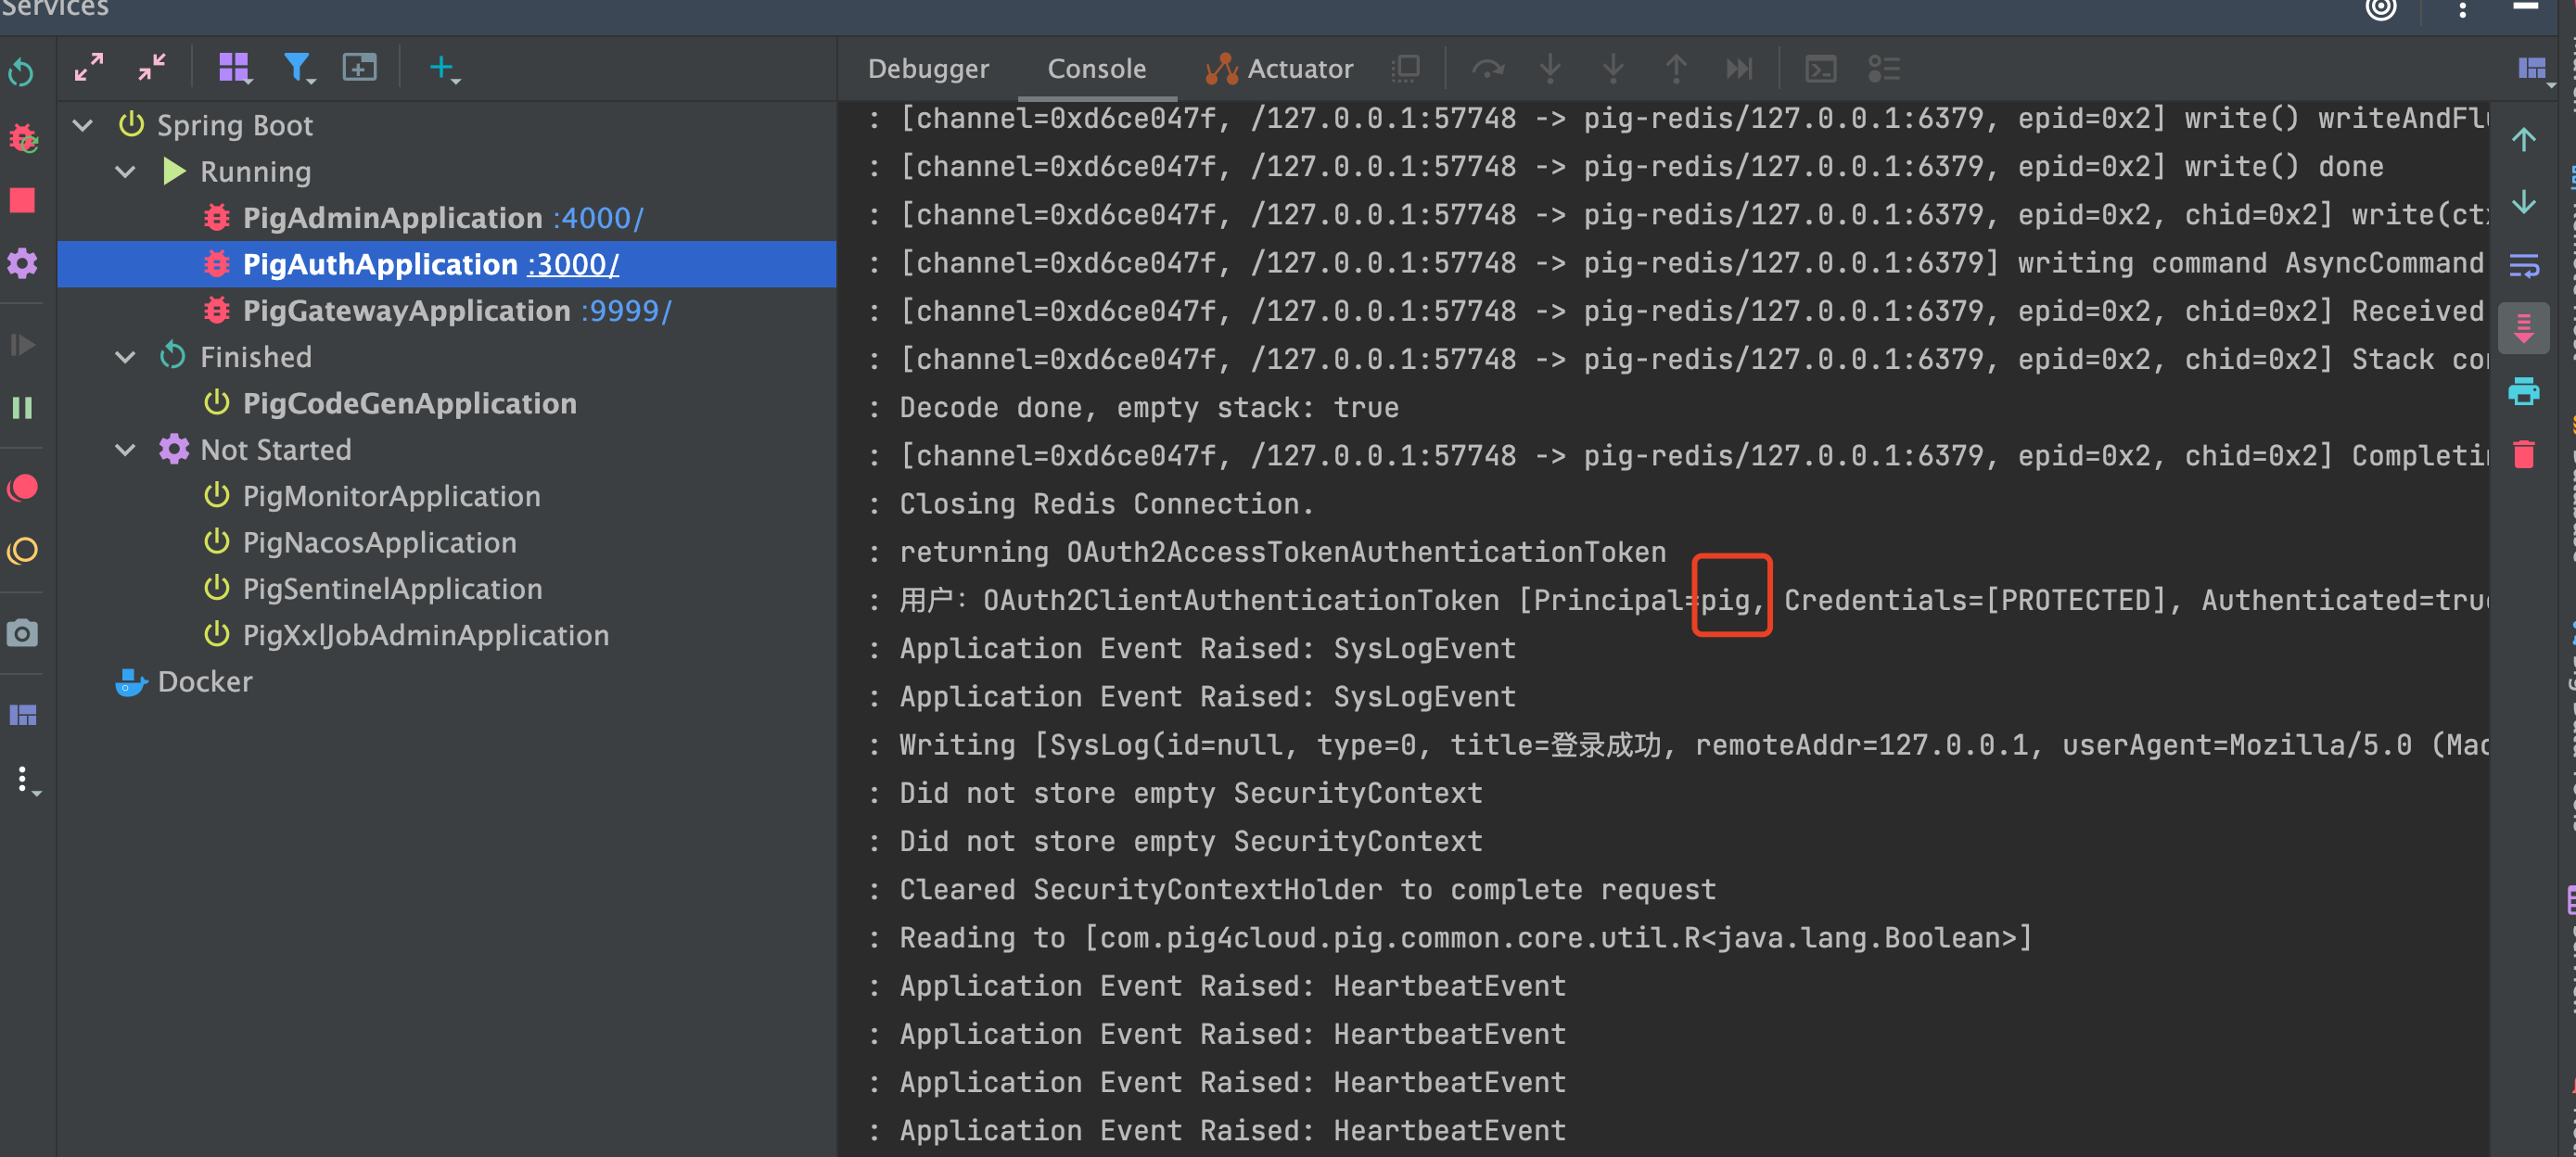Collapse the Not Started group
Image resolution: width=2576 pixels, height=1157 pixels.
[125, 449]
